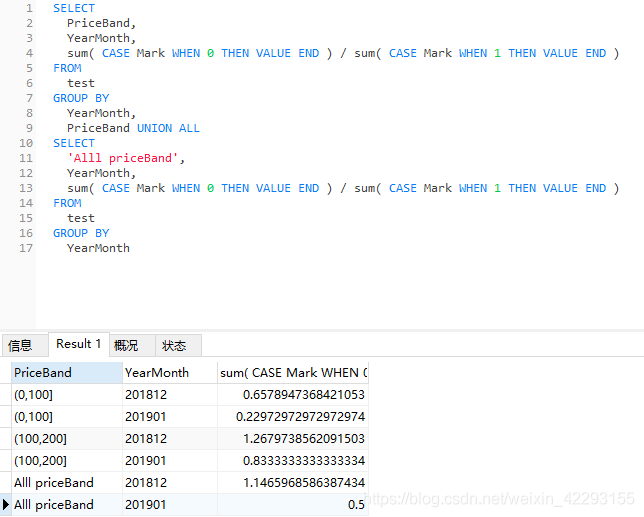The width and height of the screenshot is (644, 517).
Task: Click line number 17 in the gutter
Action: 26,248
